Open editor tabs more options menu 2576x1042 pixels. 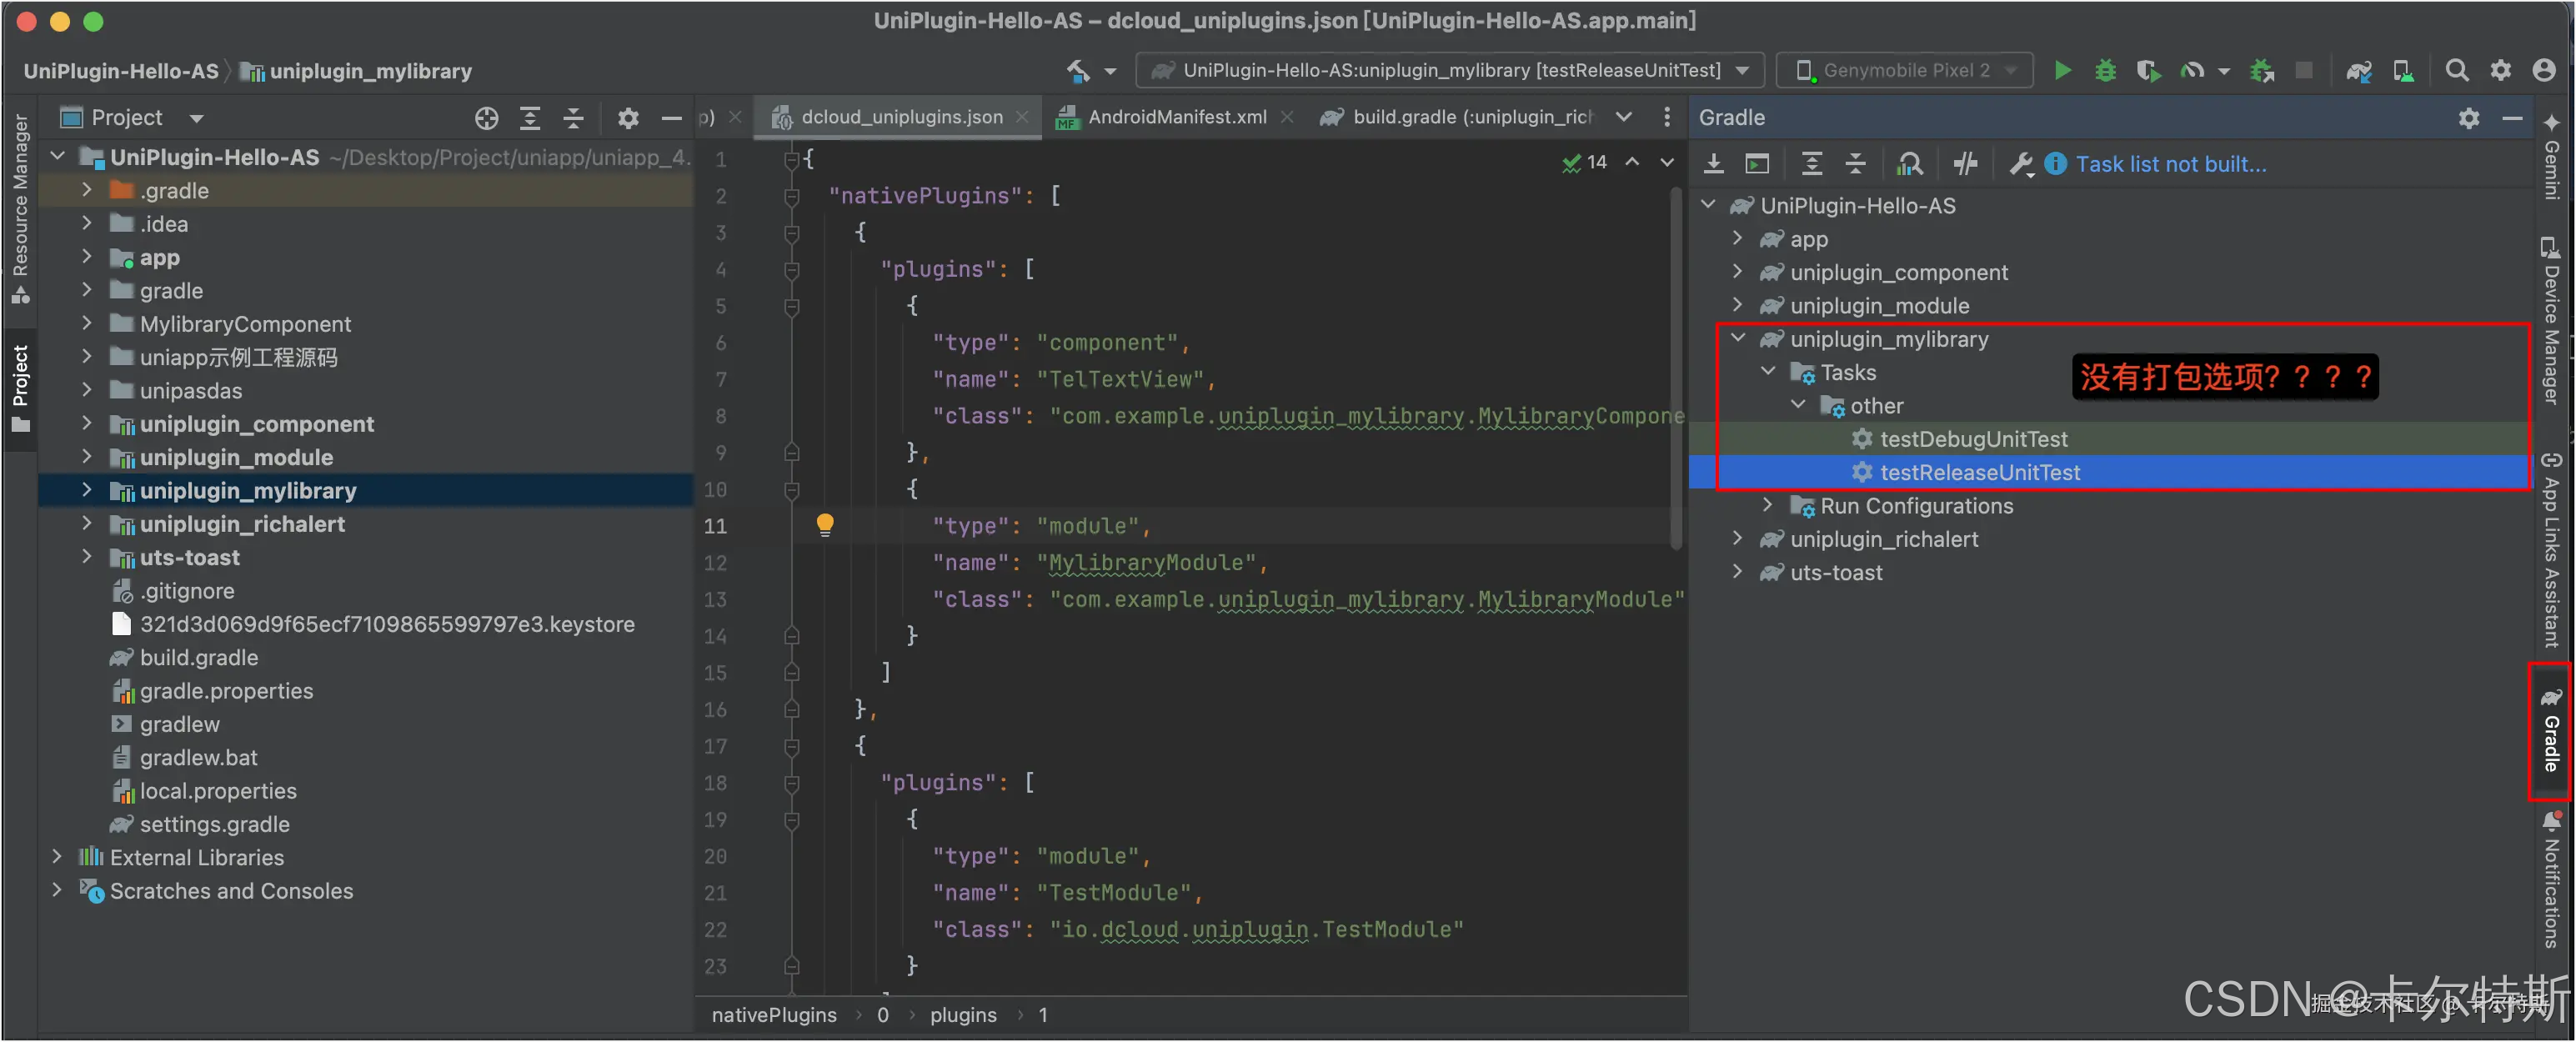pos(1667,117)
